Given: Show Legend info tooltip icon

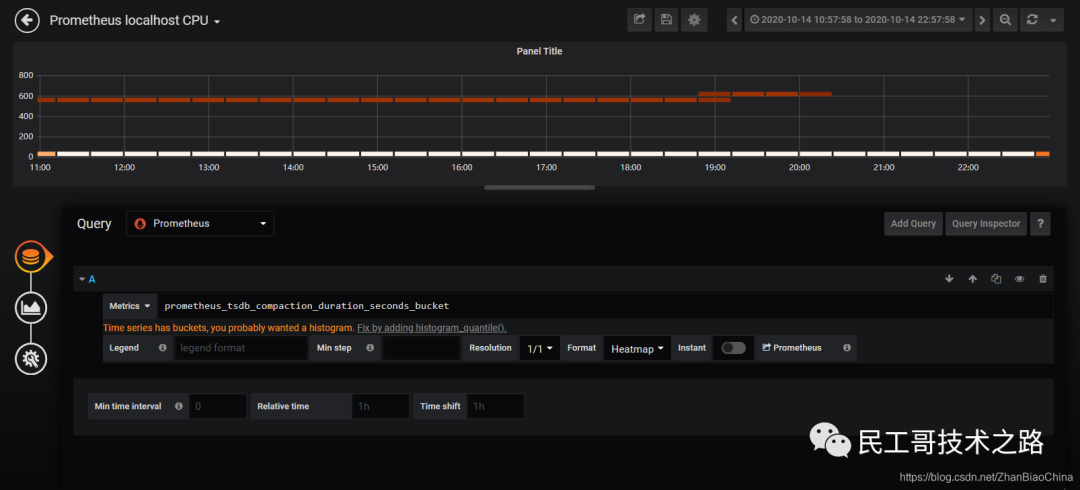Looking at the screenshot, I should [x=163, y=348].
